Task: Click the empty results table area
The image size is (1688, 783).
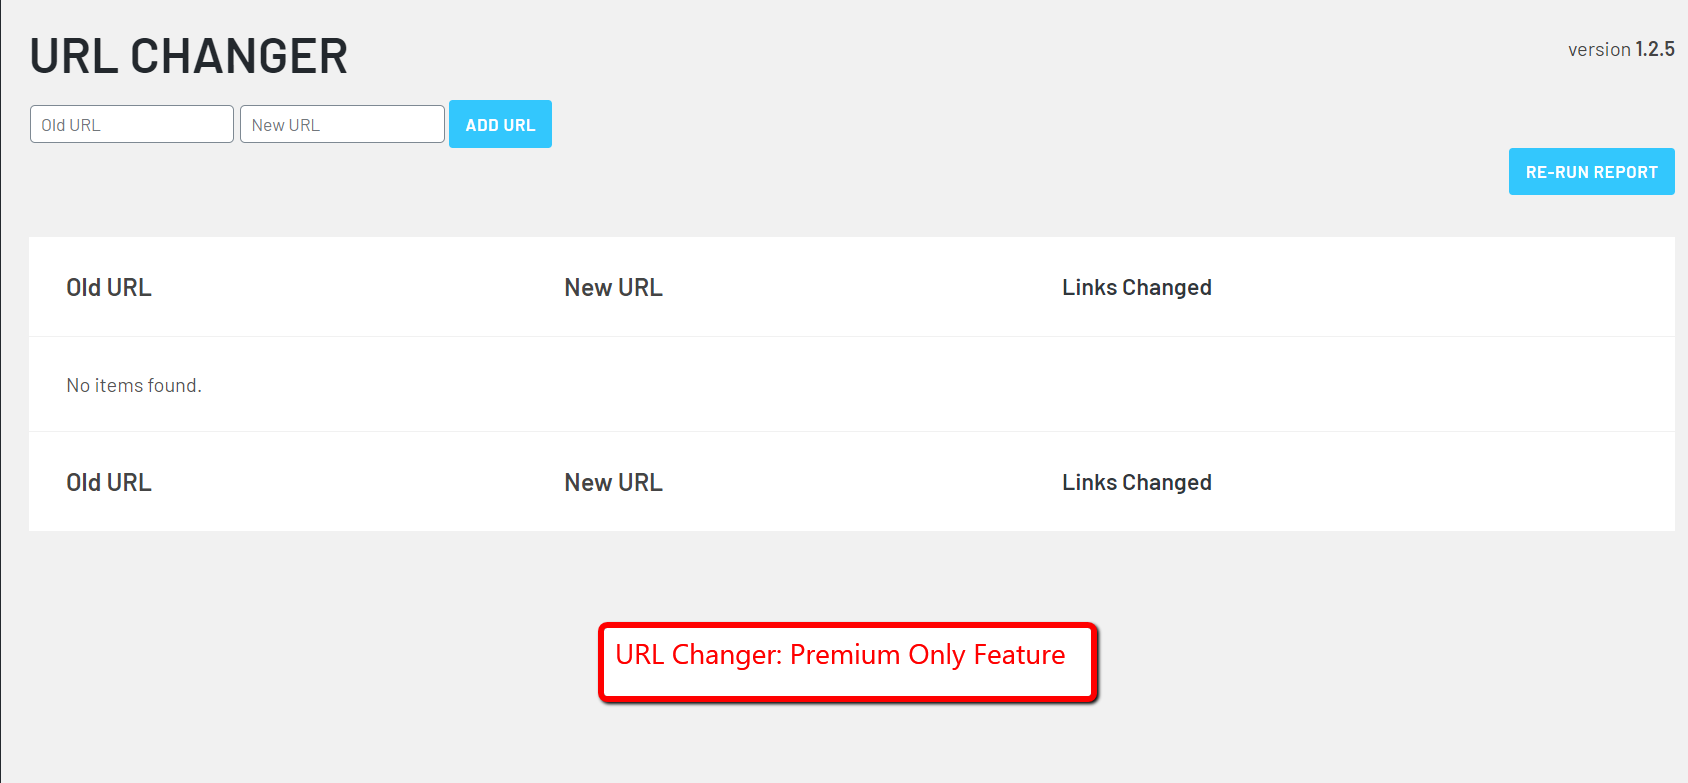Action: [x=800, y=384]
